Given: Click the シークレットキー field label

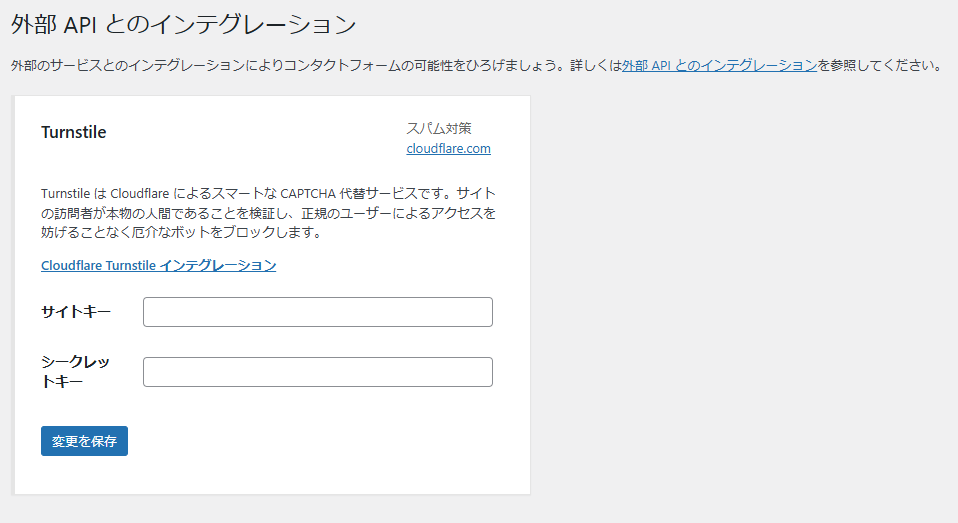Looking at the screenshot, I should click(x=76, y=371).
